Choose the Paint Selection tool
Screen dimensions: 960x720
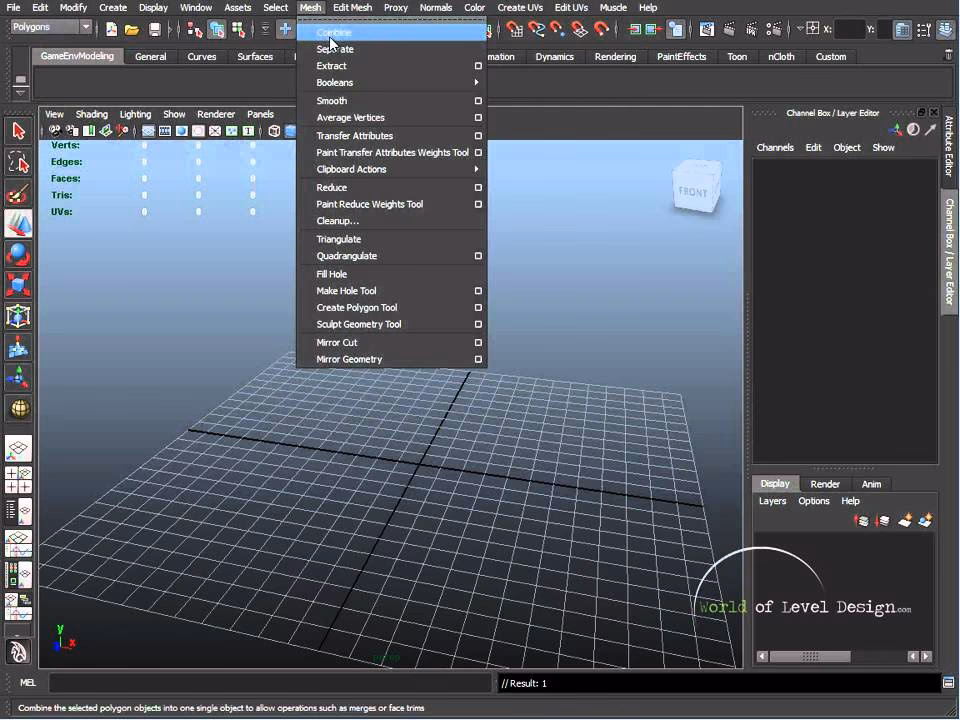(x=18, y=193)
